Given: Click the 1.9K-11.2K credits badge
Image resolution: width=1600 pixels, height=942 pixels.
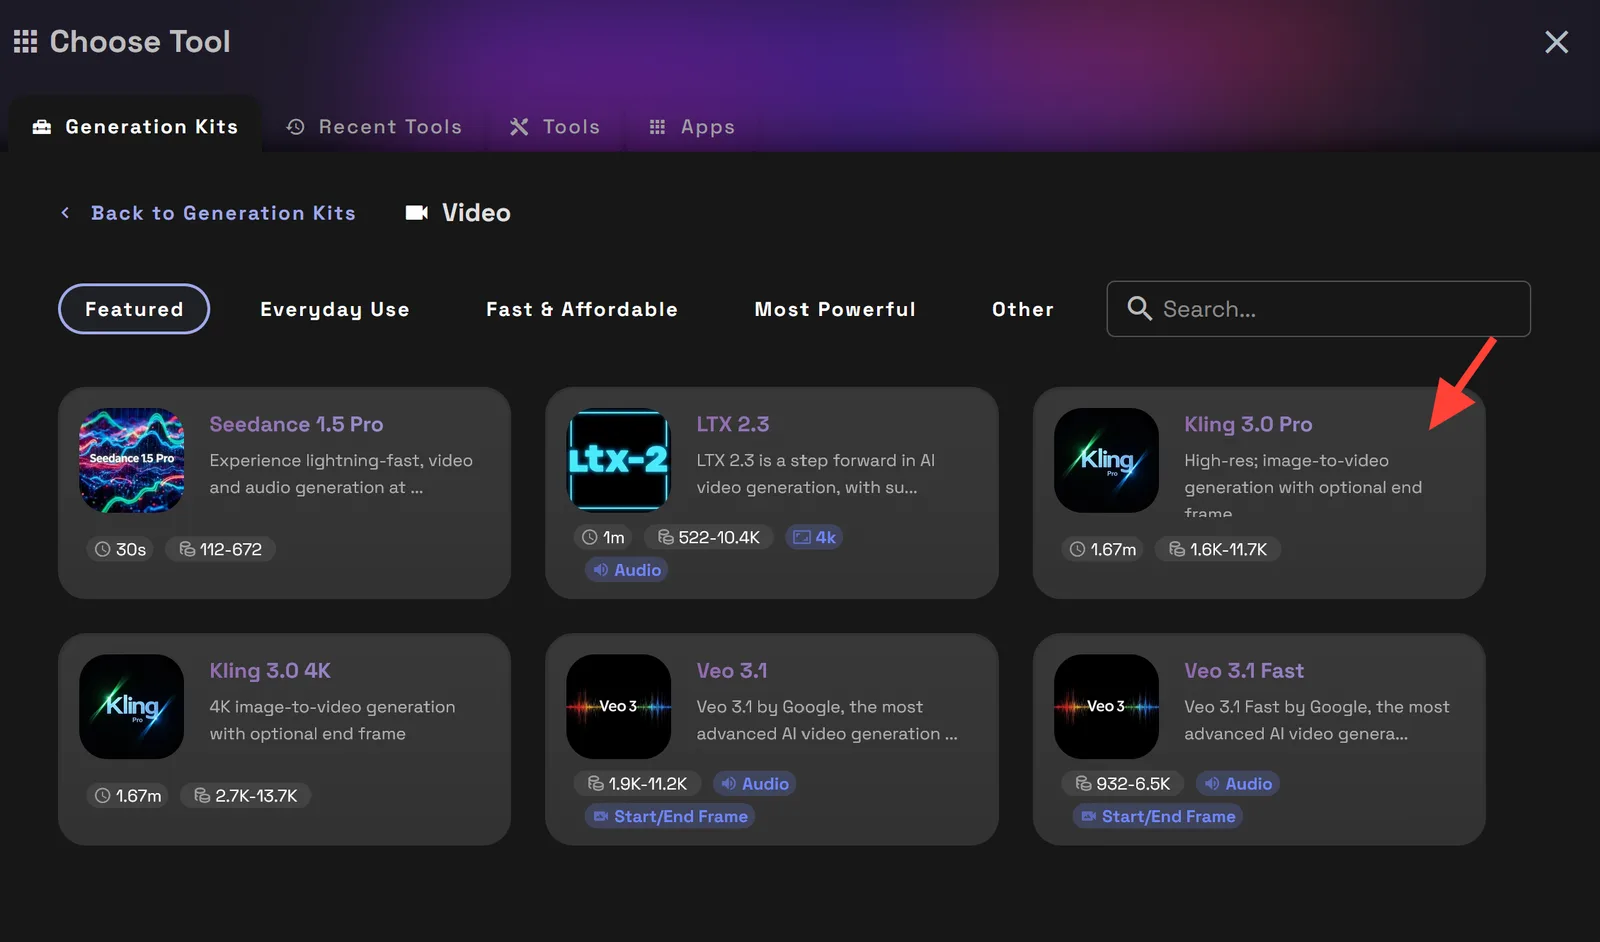Looking at the screenshot, I should pyautogui.click(x=638, y=784).
